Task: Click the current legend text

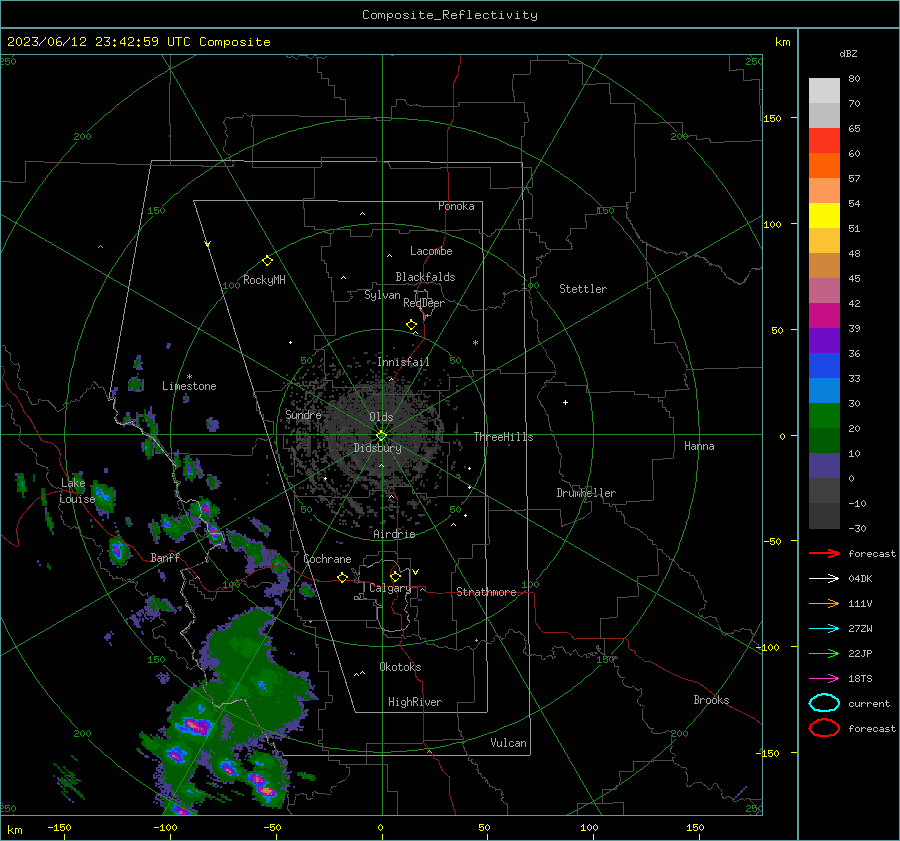Action: click(x=869, y=704)
